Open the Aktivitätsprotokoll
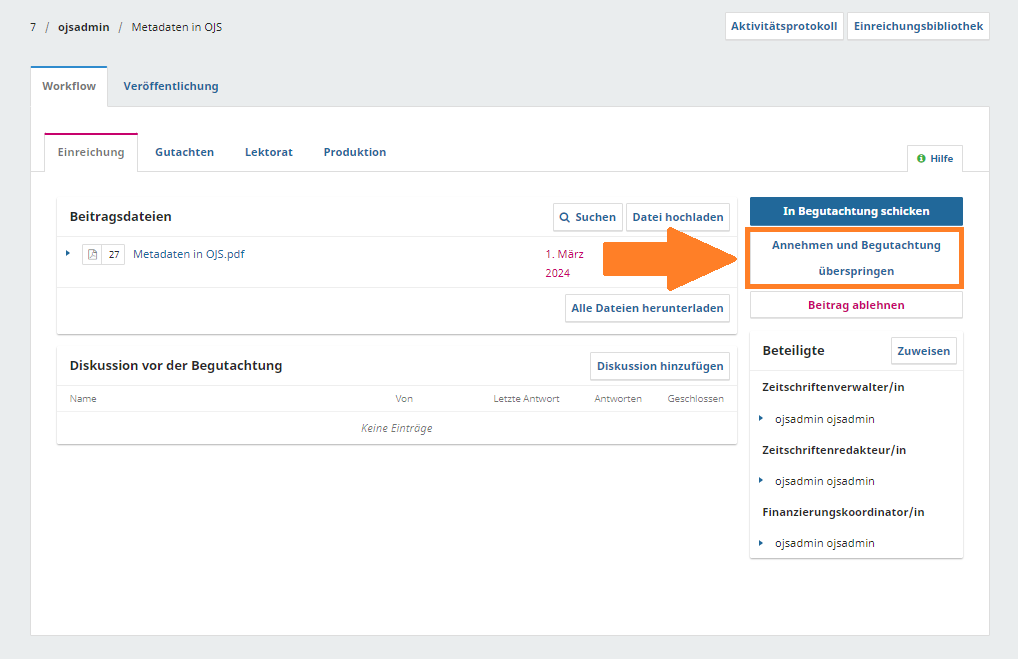 [x=784, y=26]
